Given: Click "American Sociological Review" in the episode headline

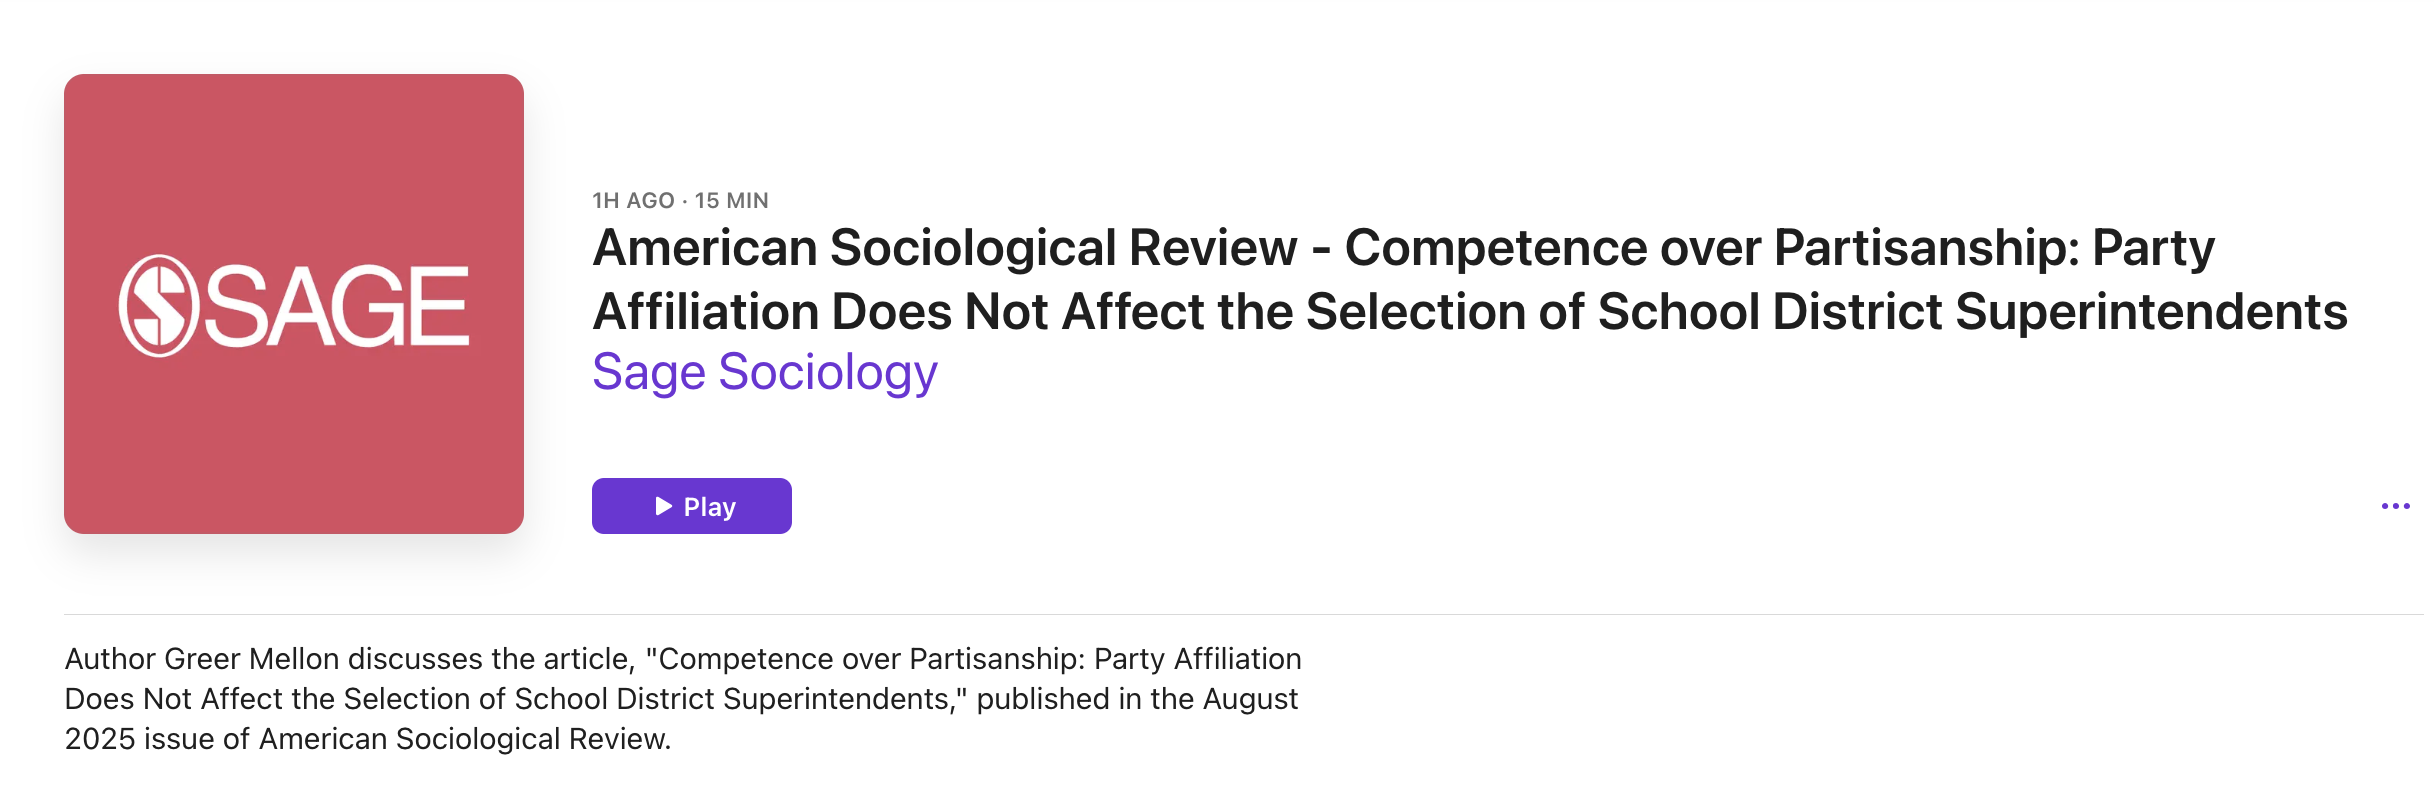Looking at the screenshot, I should (x=944, y=247).
